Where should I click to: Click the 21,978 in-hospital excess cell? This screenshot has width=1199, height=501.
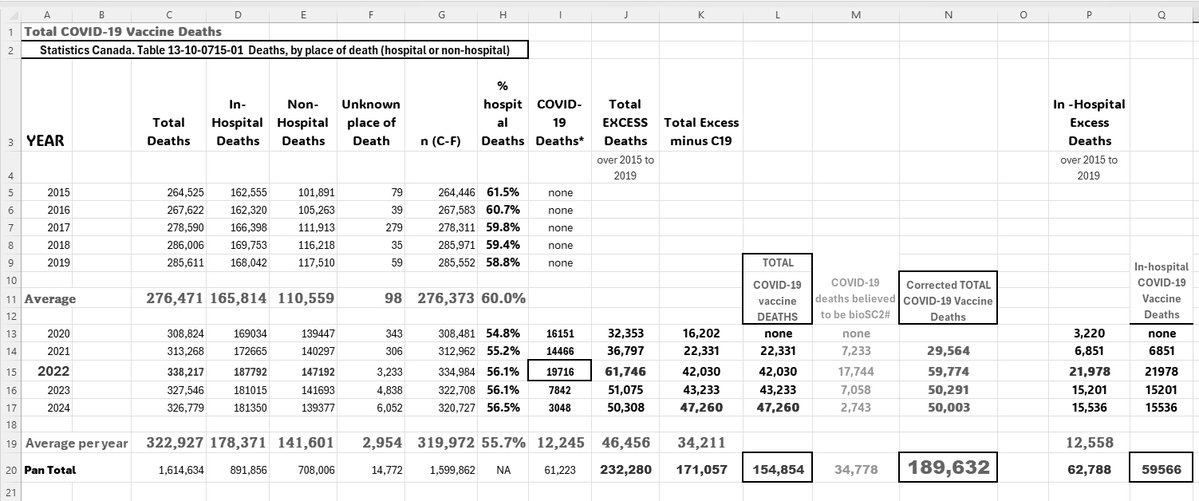(1090, 372)
